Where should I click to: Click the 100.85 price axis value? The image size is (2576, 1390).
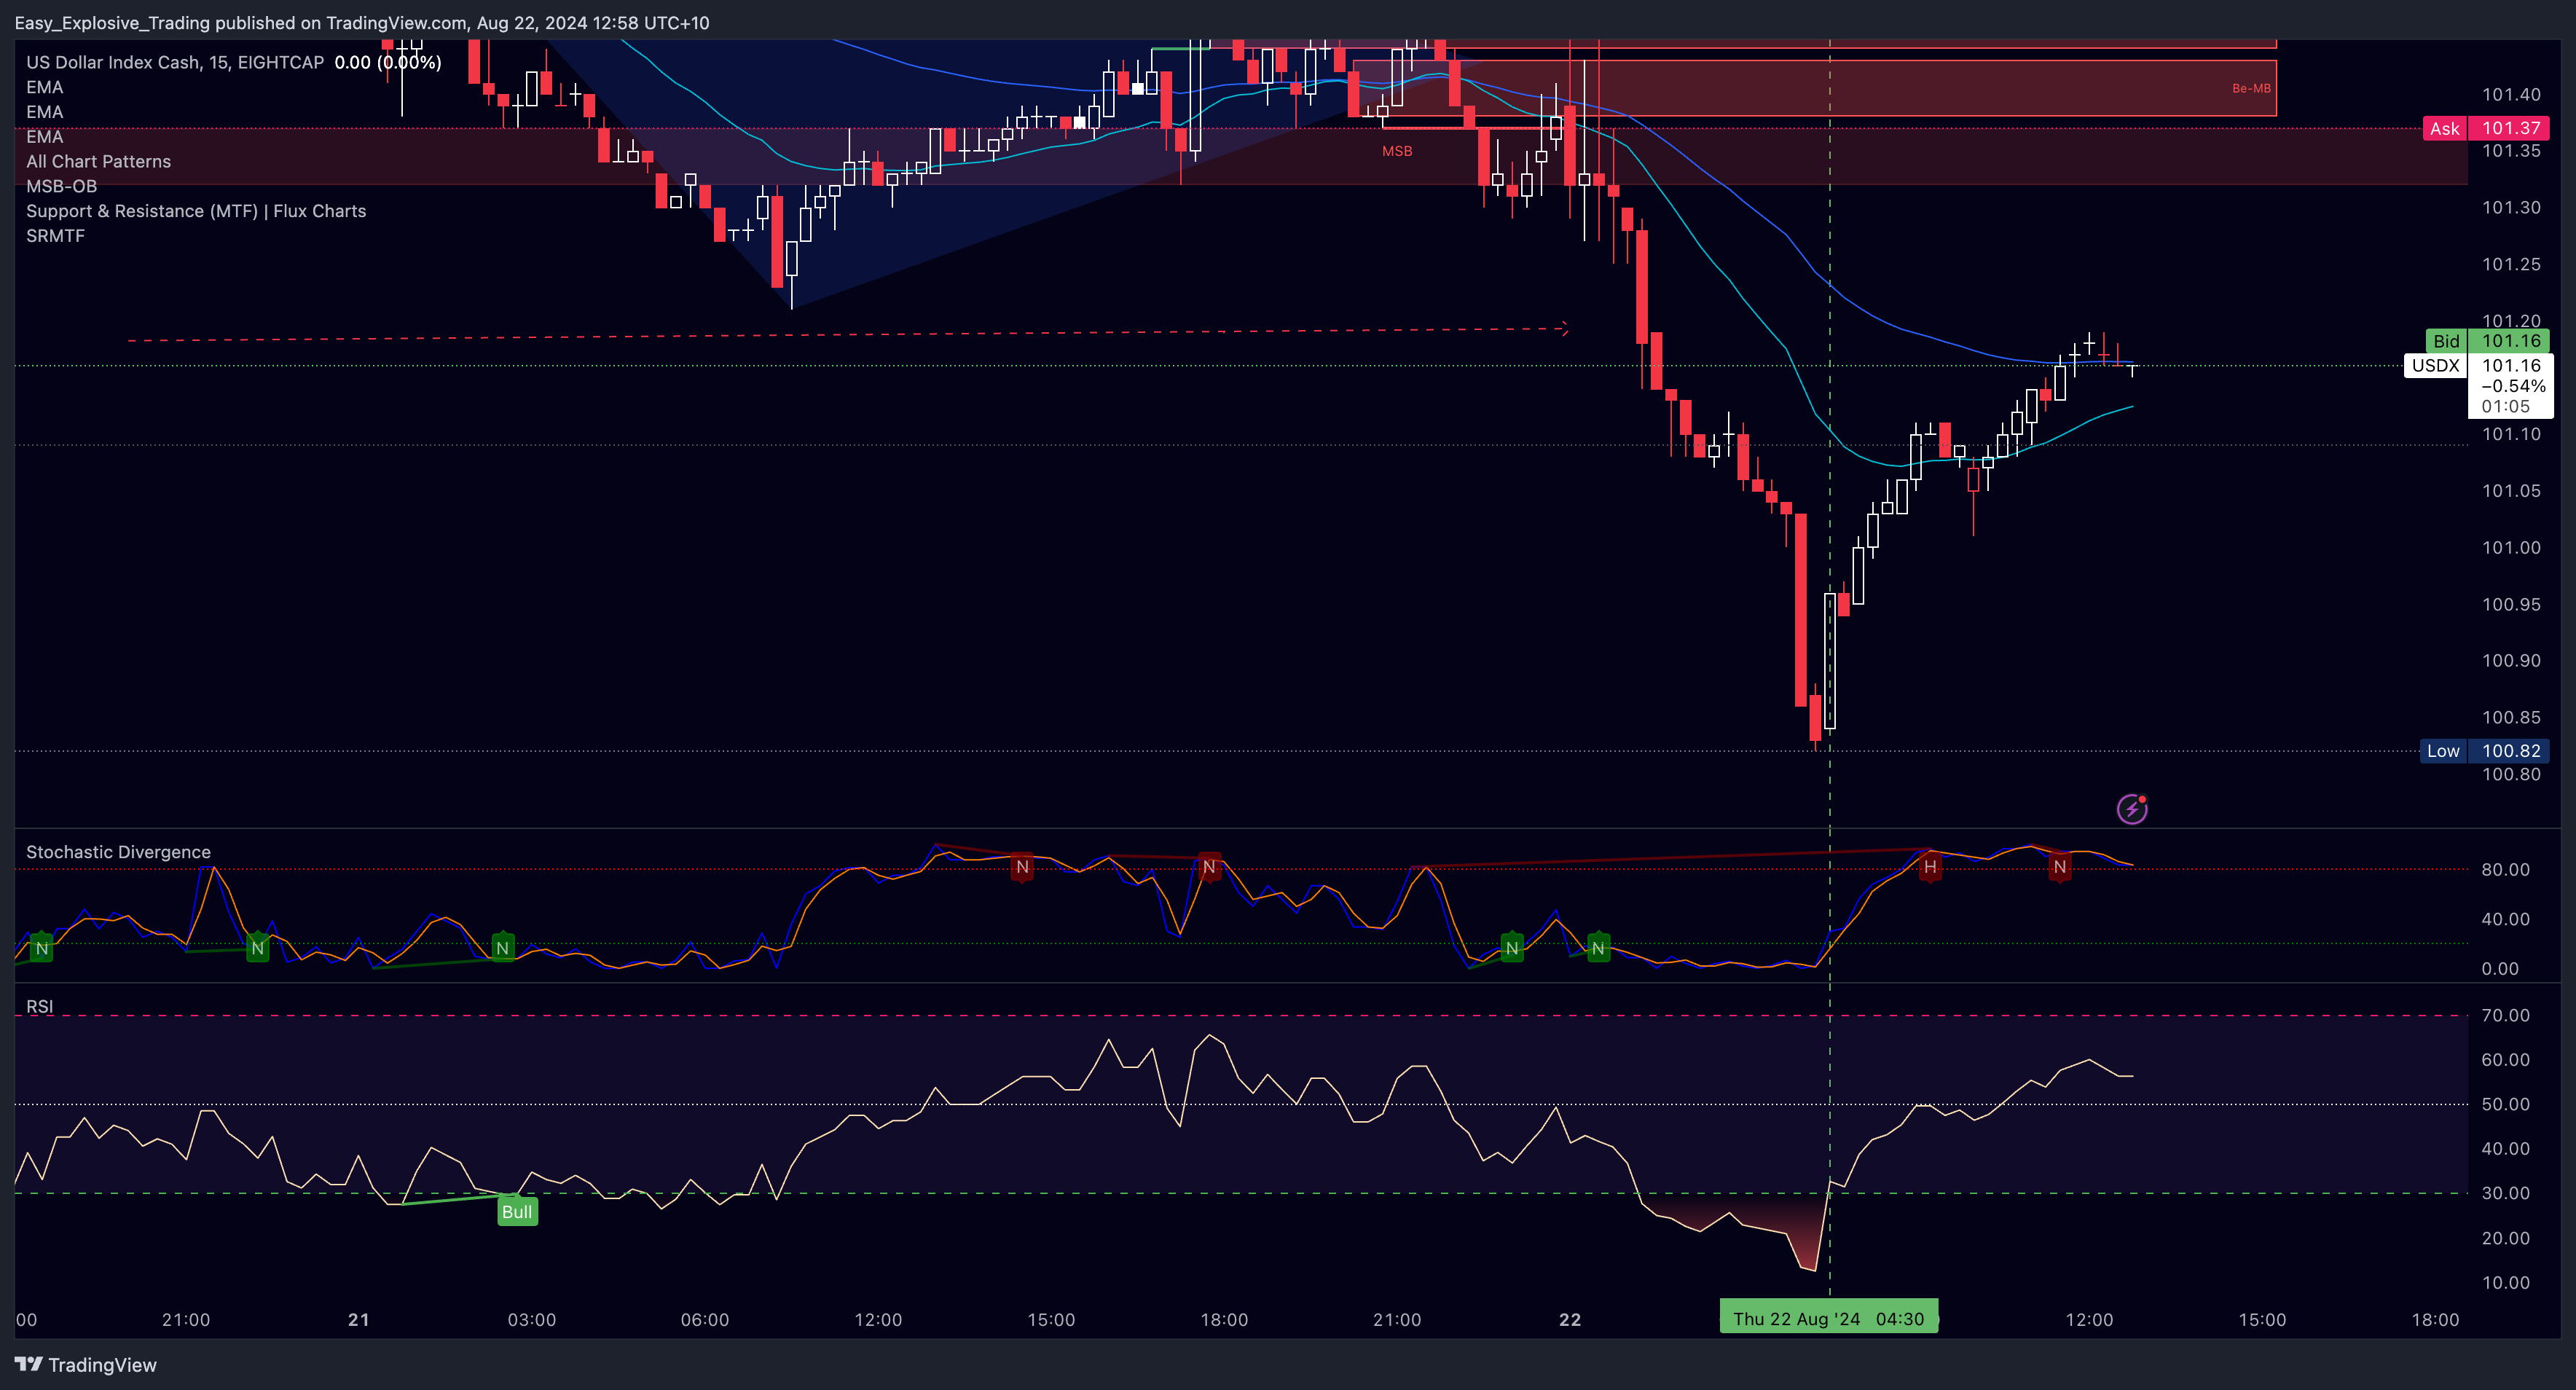[x=2511, y=718]
